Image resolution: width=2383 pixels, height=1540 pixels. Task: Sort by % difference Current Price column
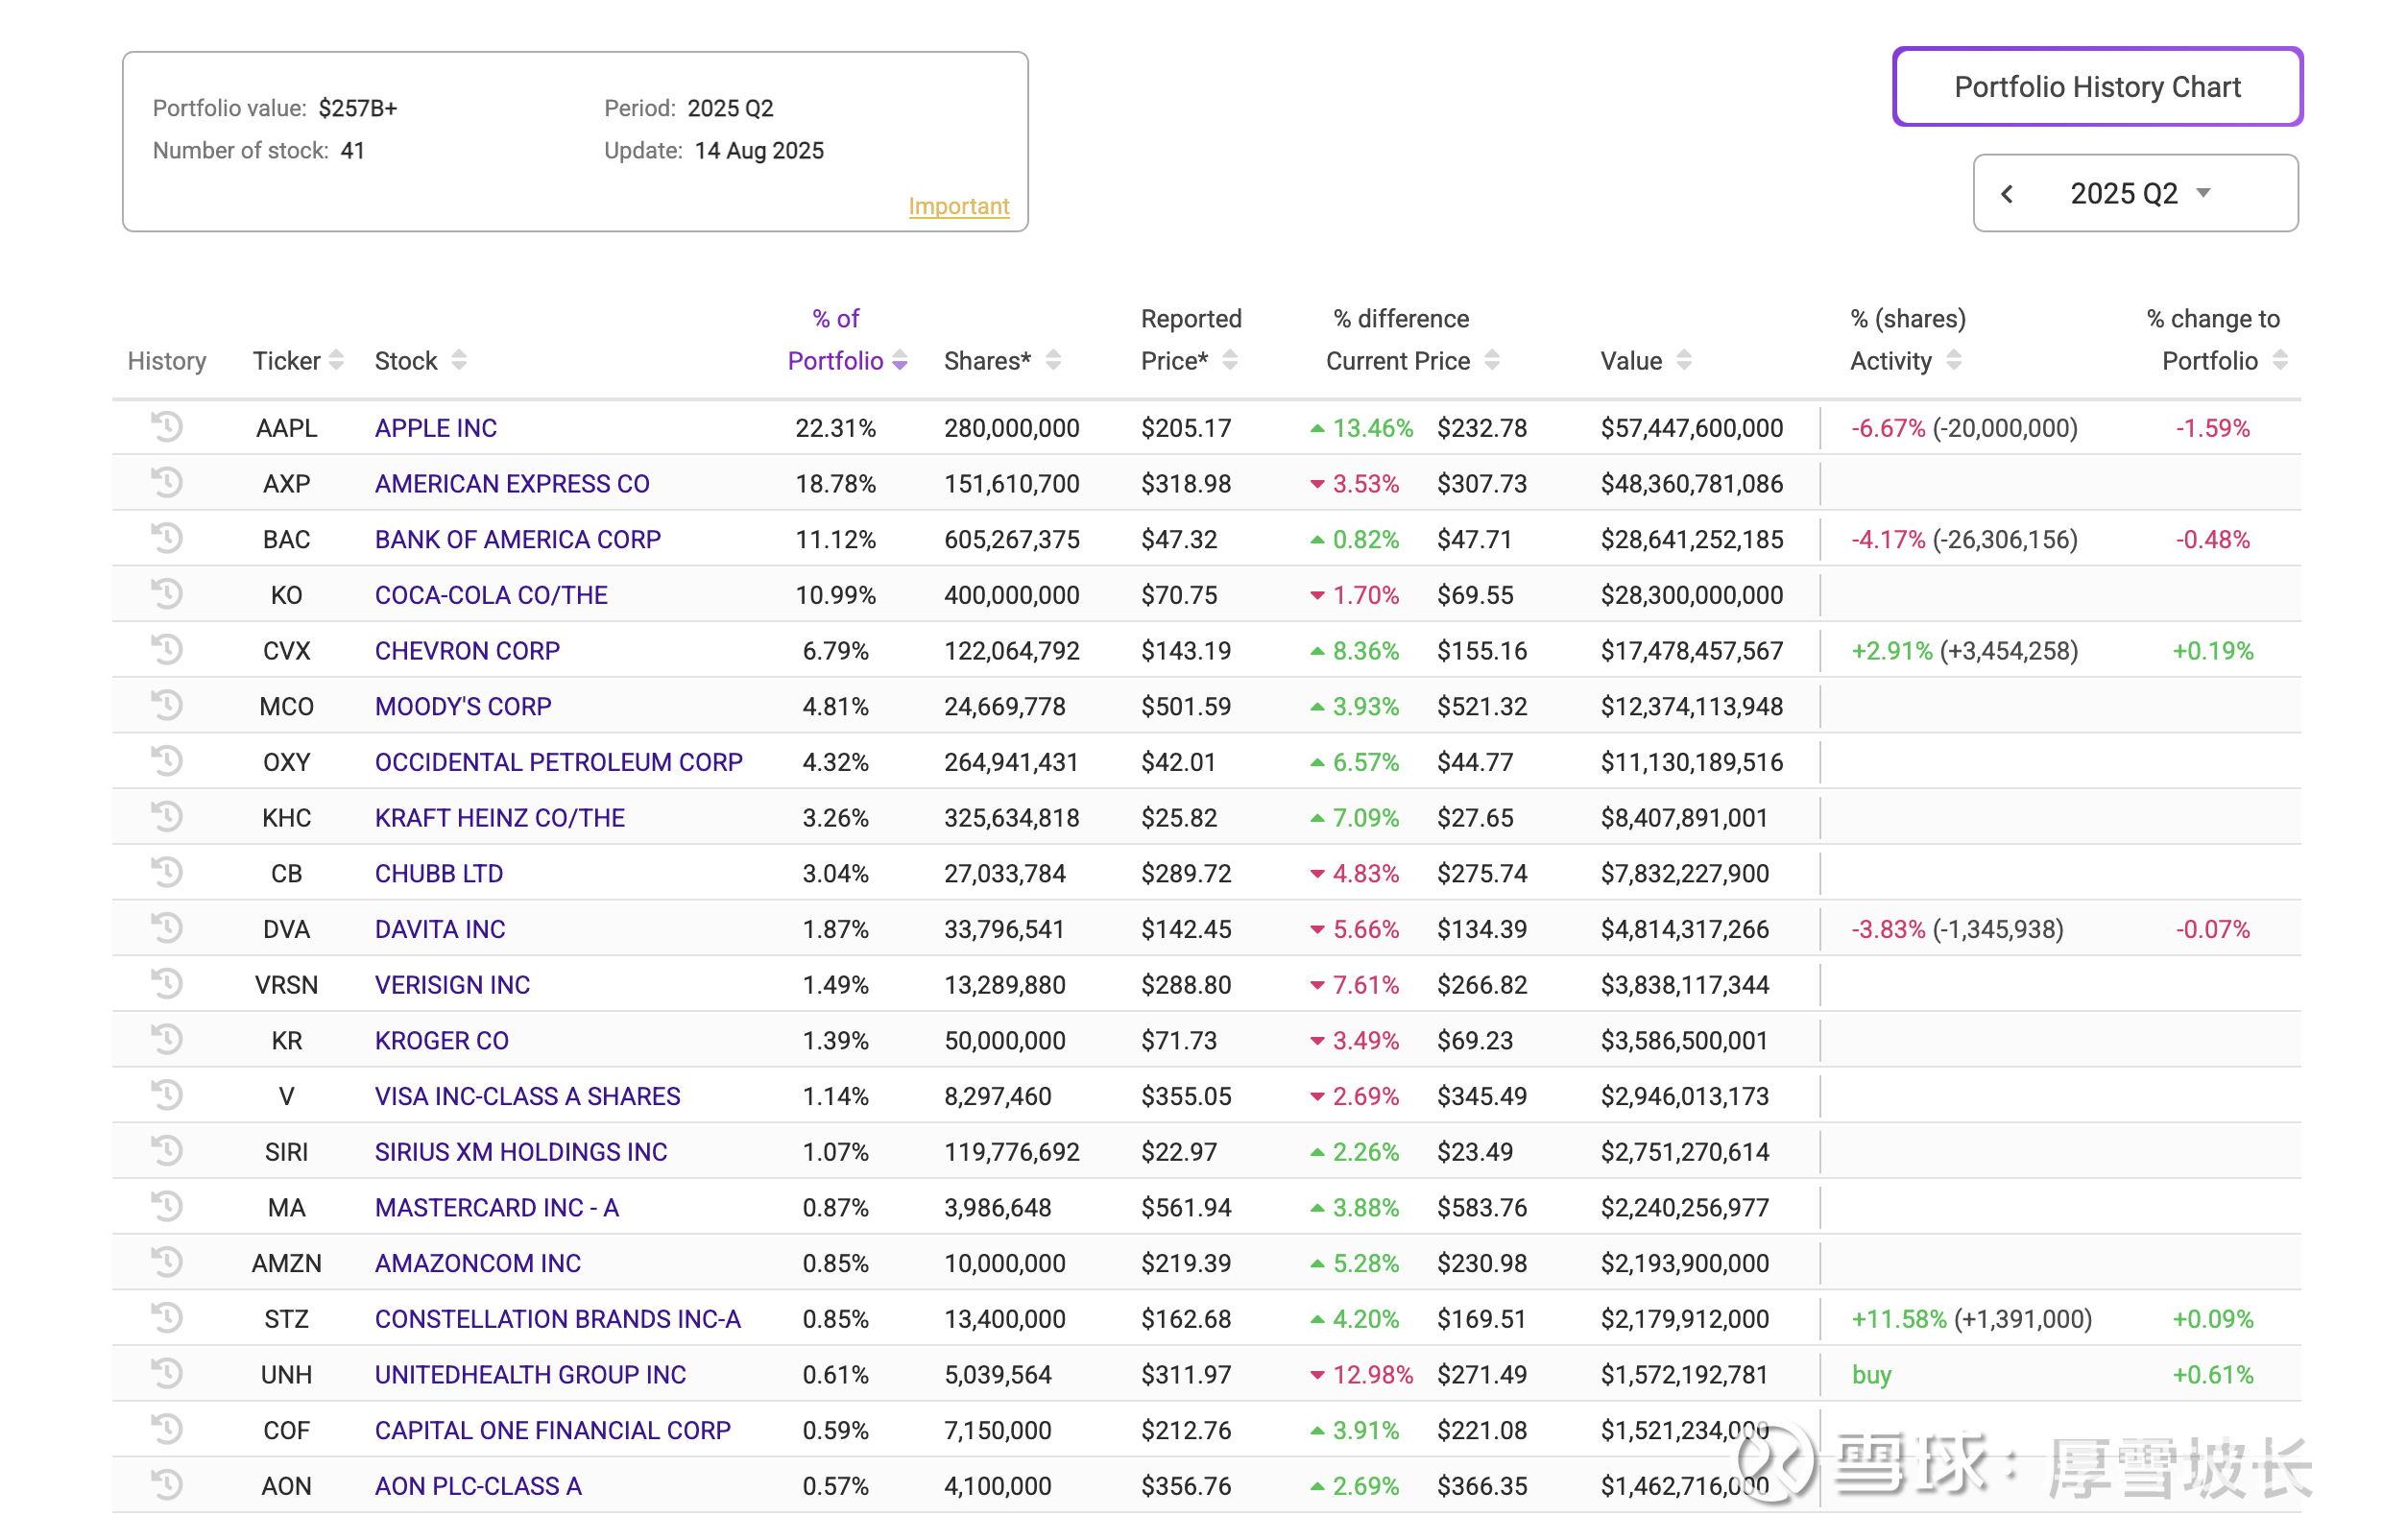coord(1412,340)
